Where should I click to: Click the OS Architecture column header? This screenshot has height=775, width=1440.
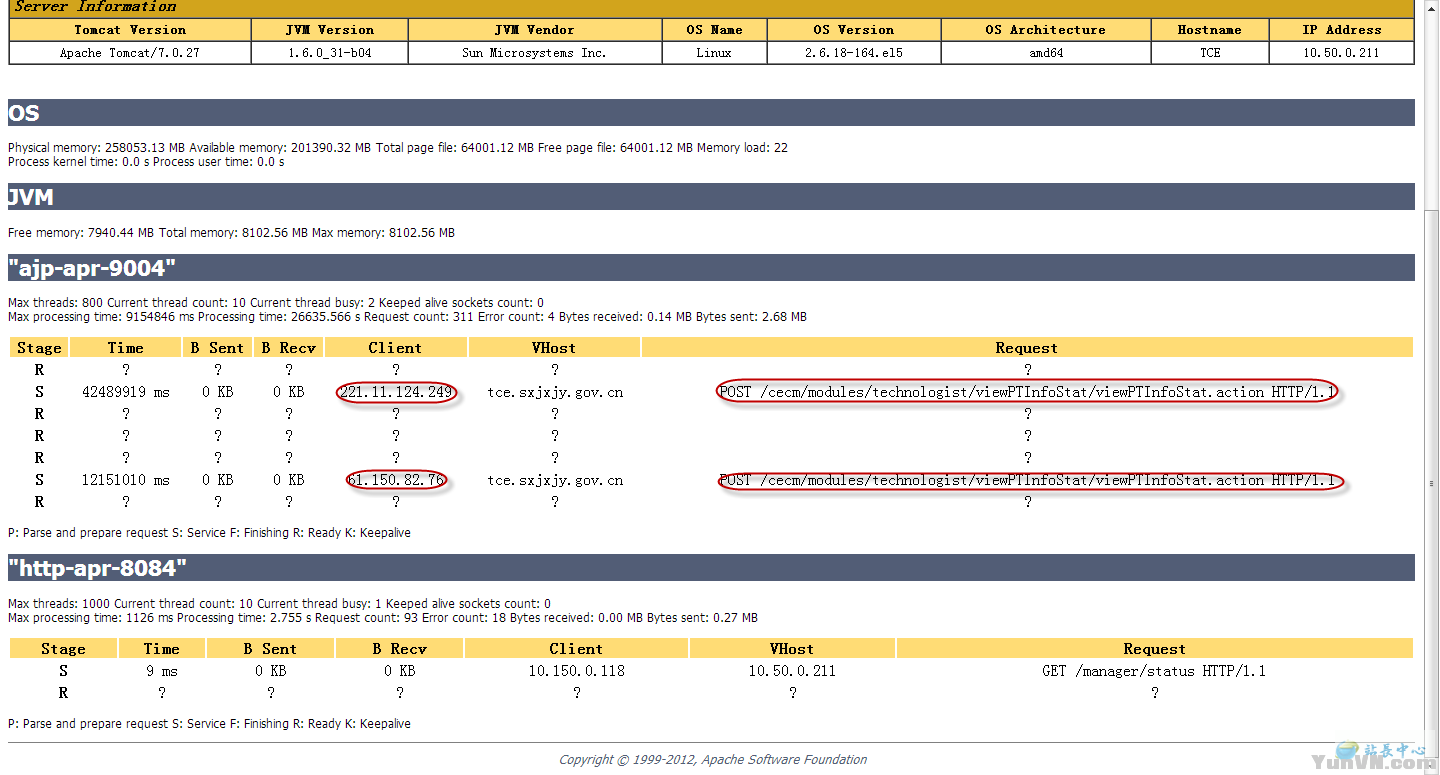point(1045,30)
